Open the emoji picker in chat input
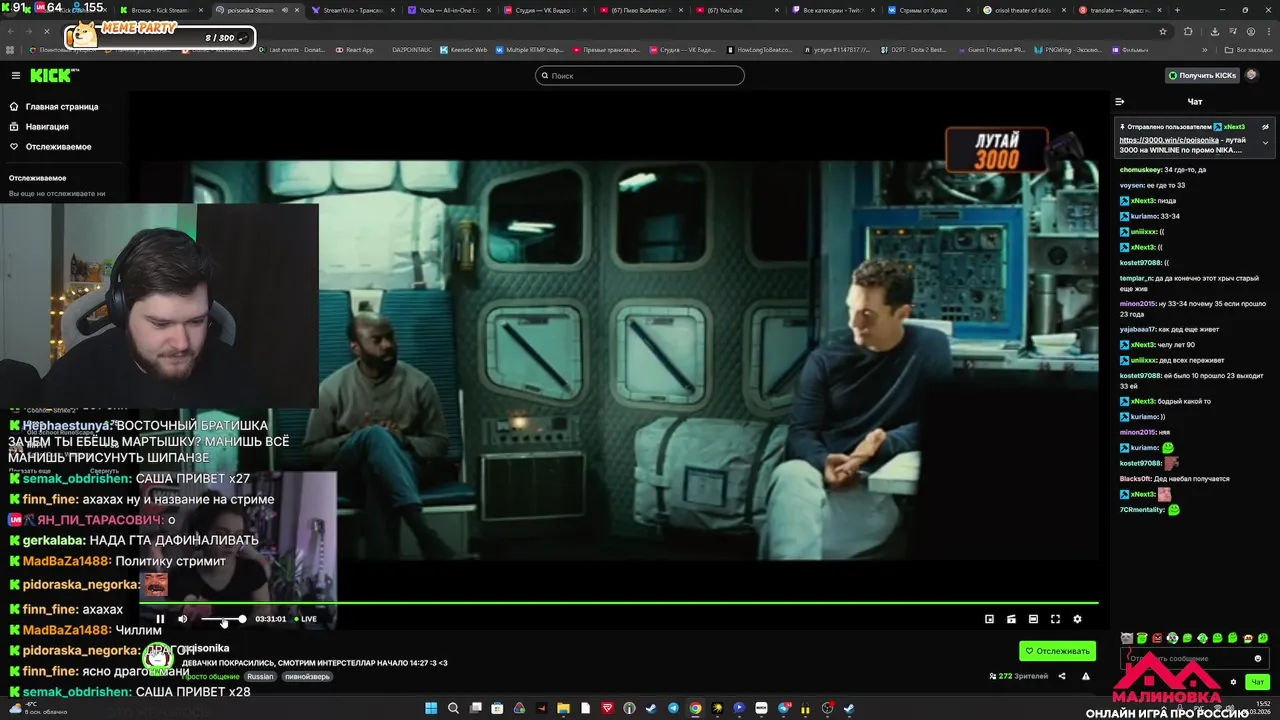The image size is (1280, 720). pos(1258,658)
